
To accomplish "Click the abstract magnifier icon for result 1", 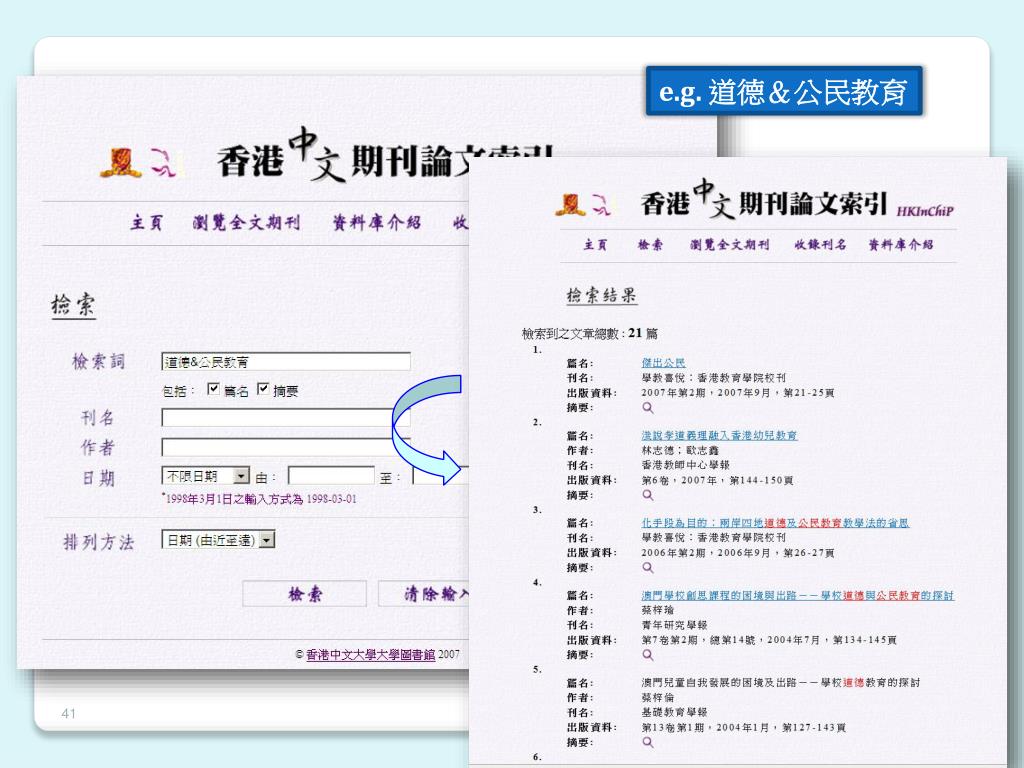I will [648, 408].
